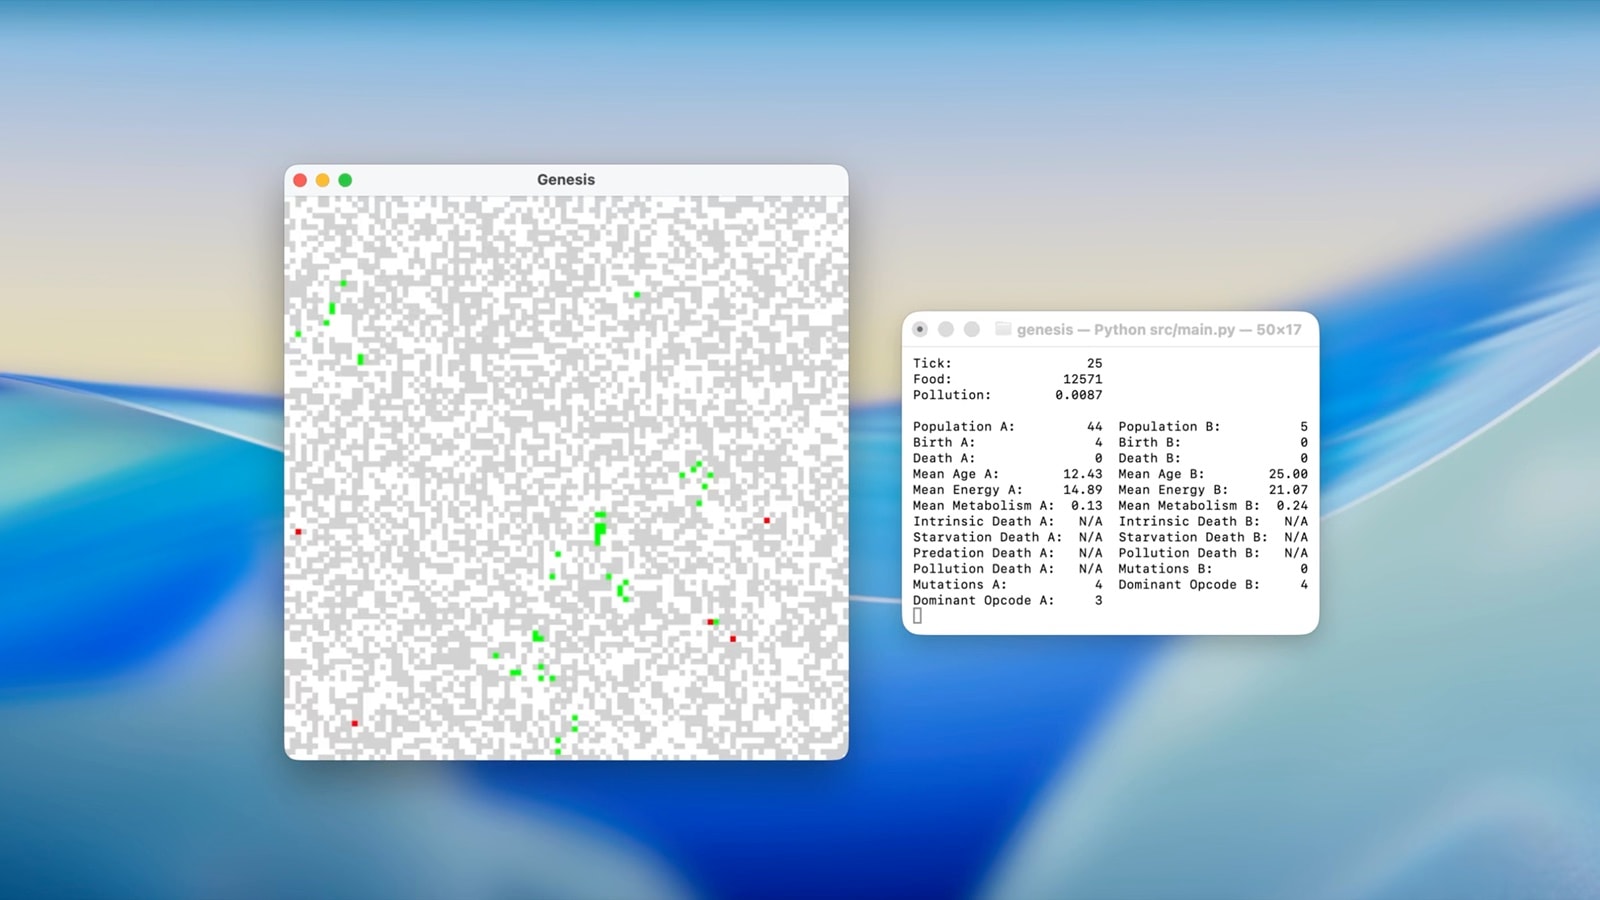Click terminal title 'genesis — Python src/main.py'

(x=1126, y=329)
